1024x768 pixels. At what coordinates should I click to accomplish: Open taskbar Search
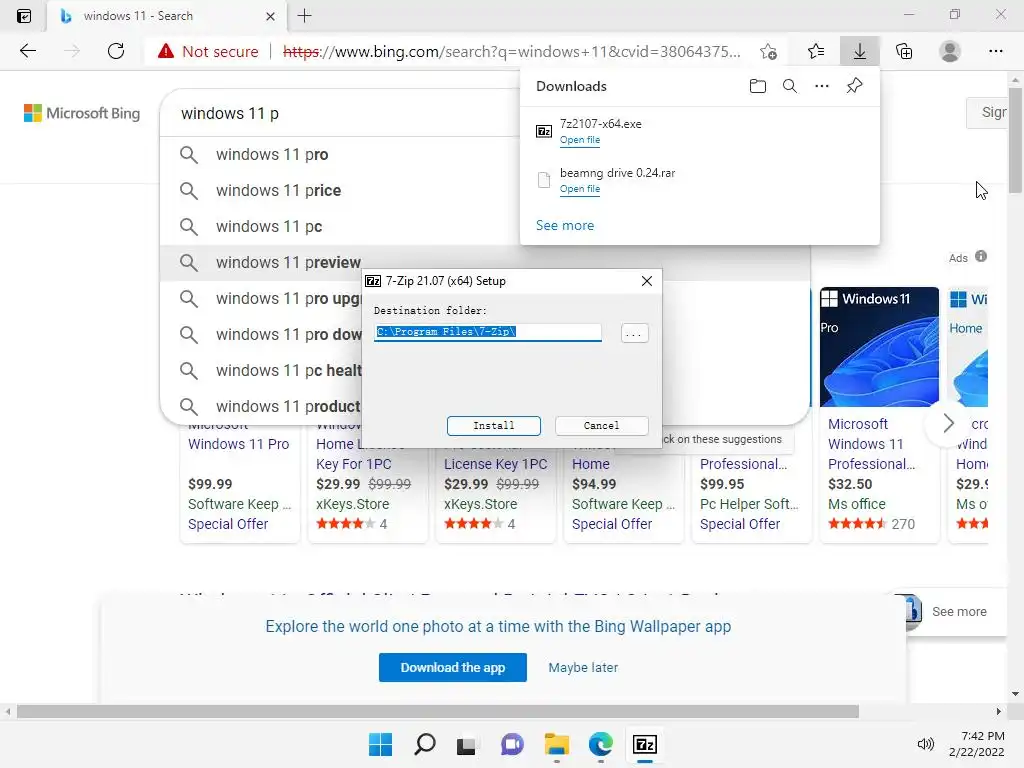[x=424, y=744]
